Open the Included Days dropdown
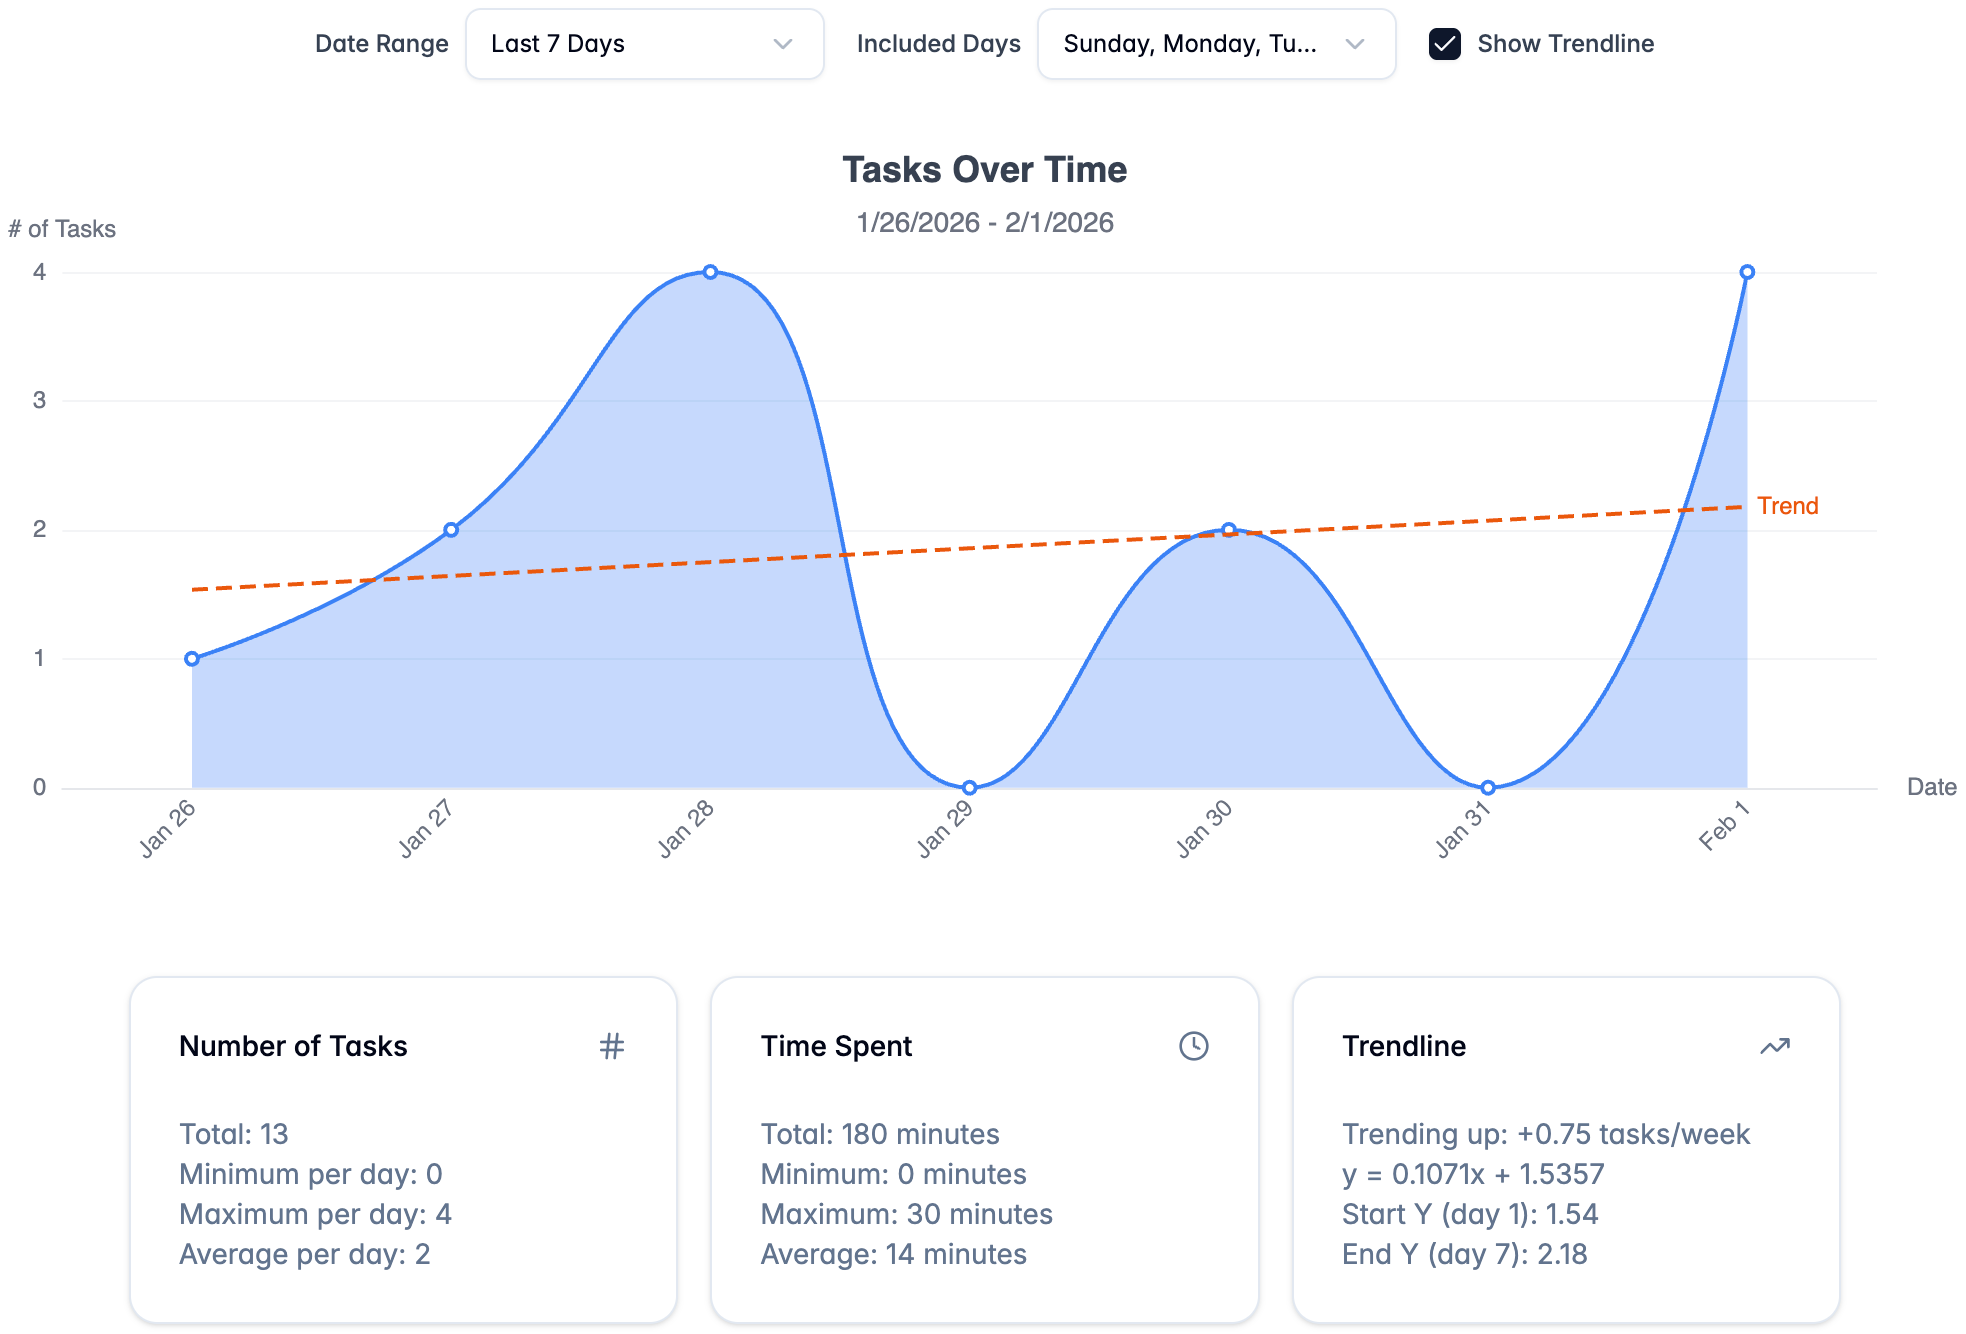The width and height of the screenshot is (1966, 1334). pos(1216,44)
